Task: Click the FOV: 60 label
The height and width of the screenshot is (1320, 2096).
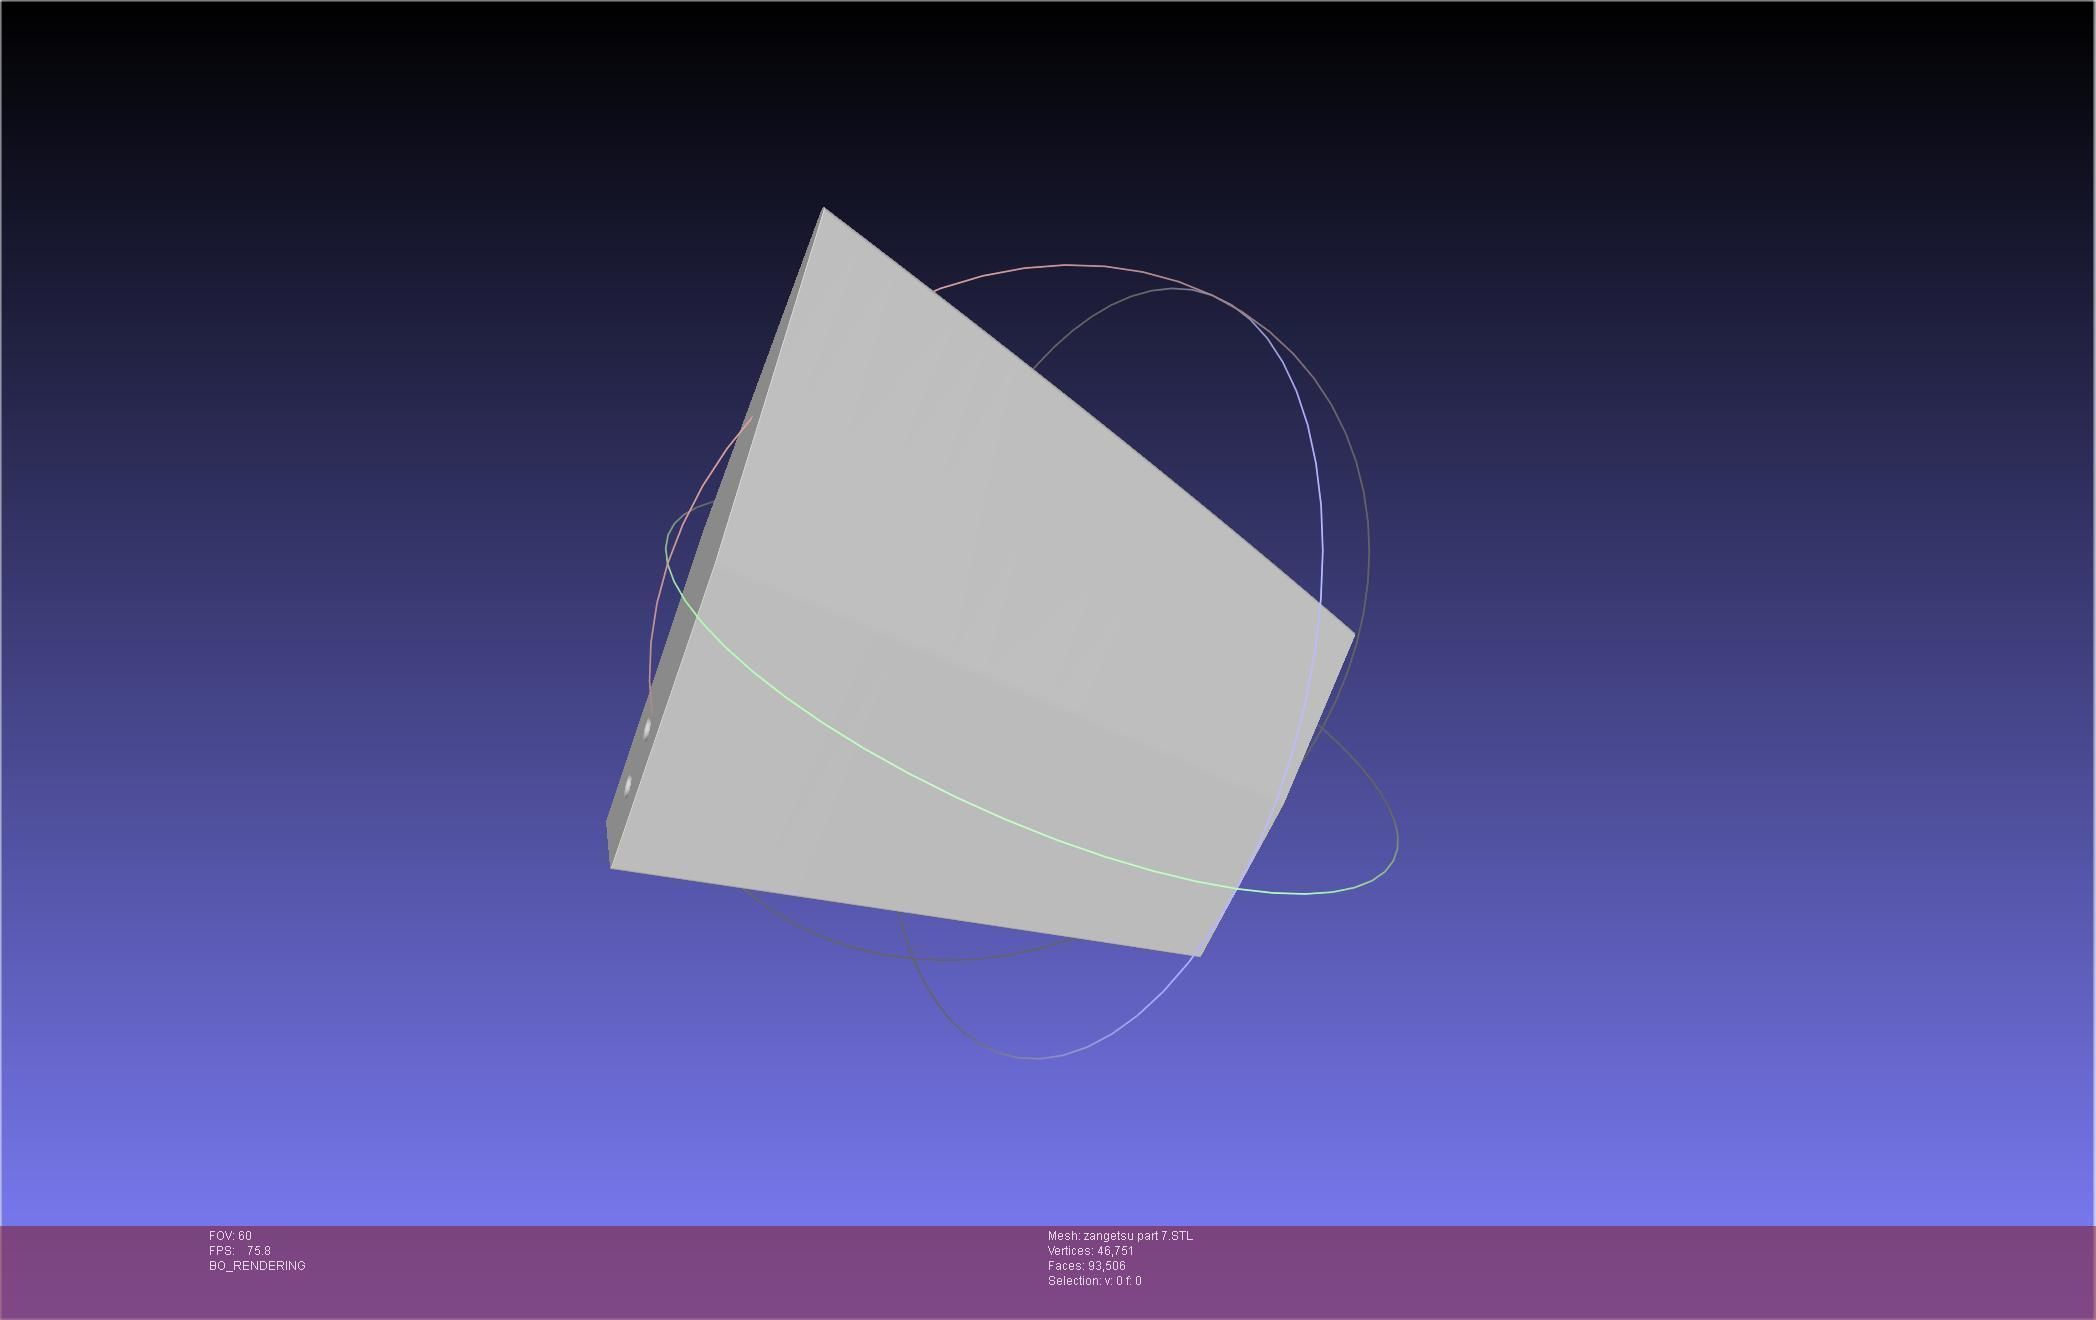Action: point(230,1236)
